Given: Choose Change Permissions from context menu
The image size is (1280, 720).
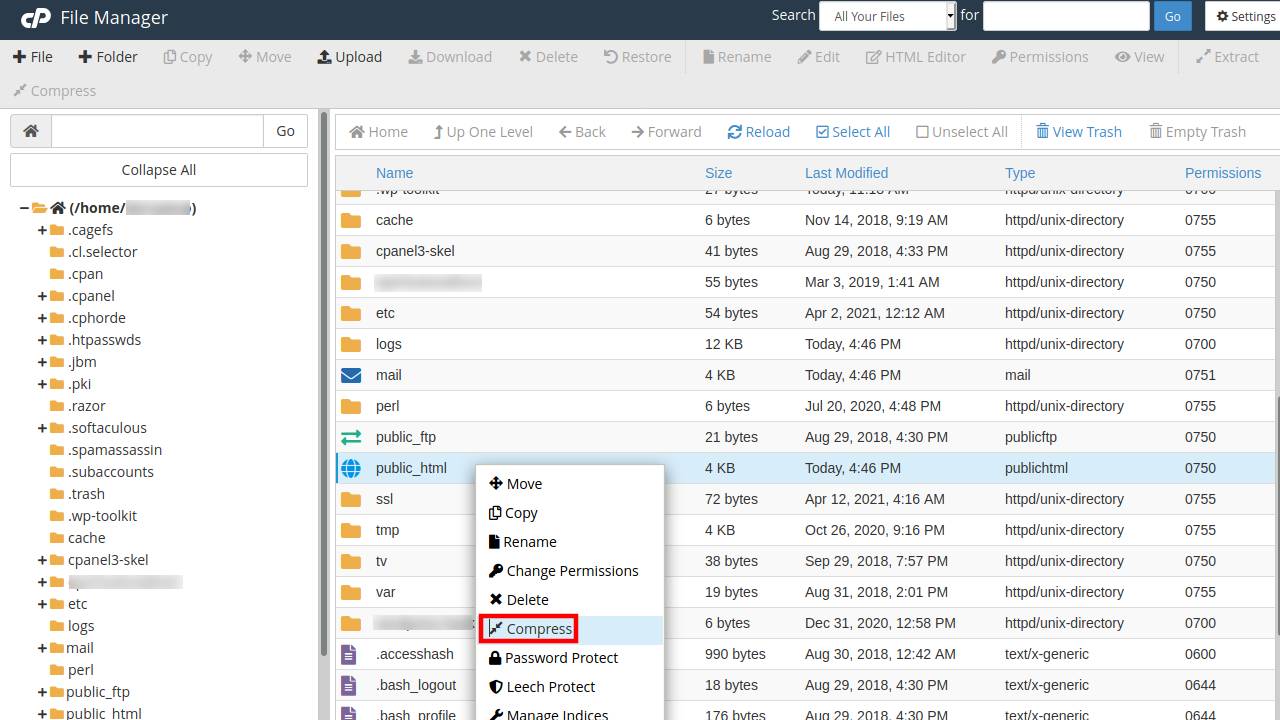Looking at the screenshot, I should tap(569, 571).
